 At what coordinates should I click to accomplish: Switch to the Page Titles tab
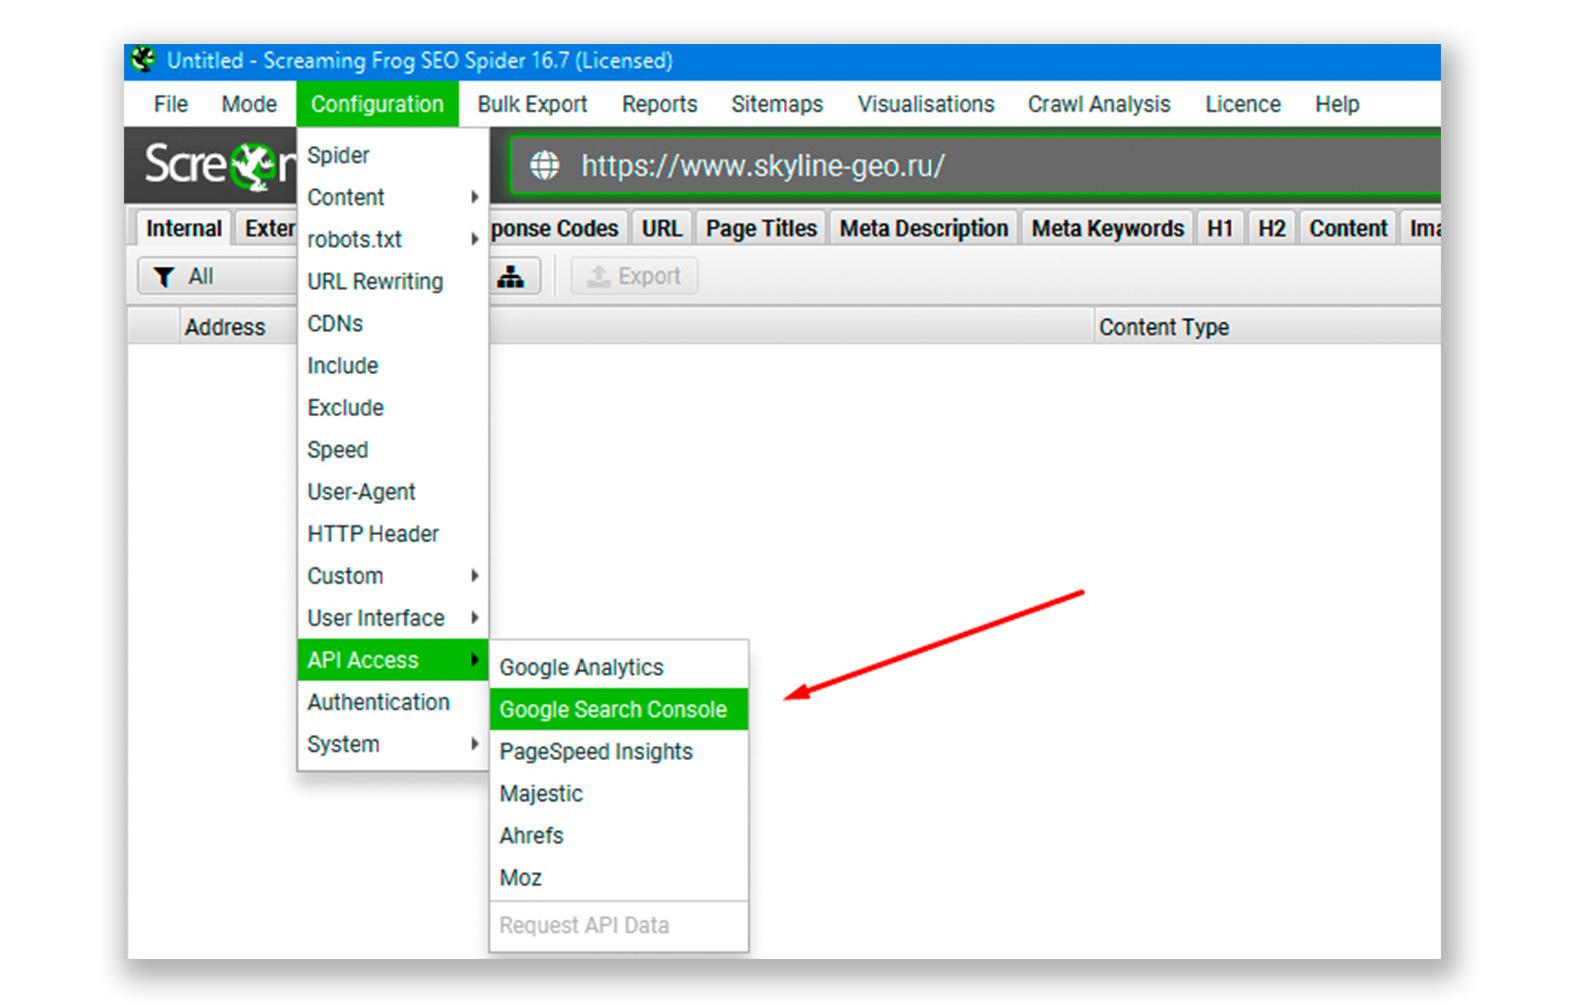[x=761, y=228]
